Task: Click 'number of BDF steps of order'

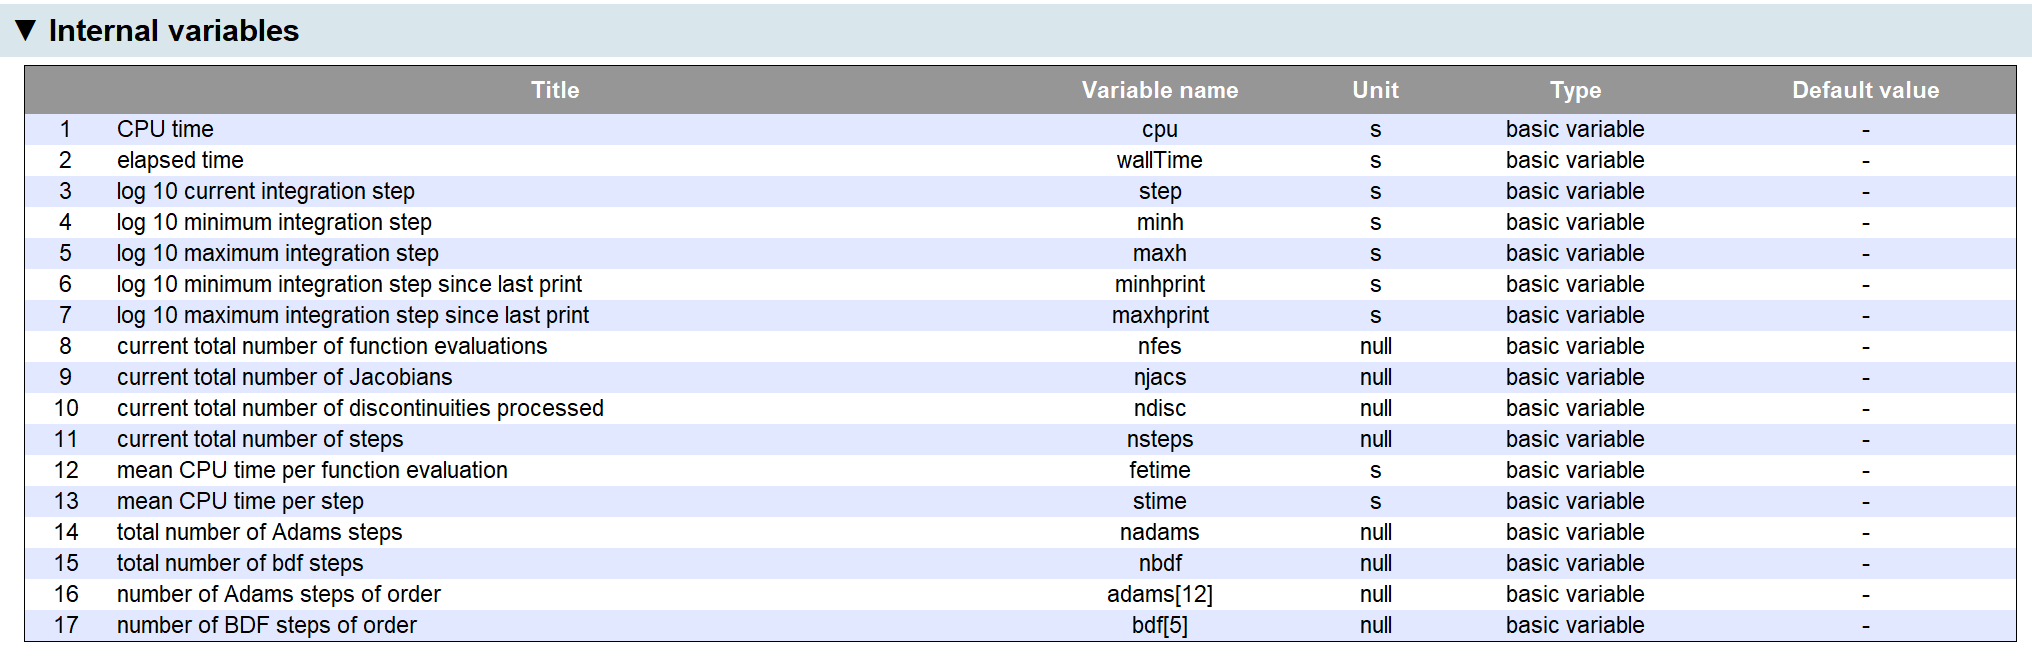Action: [266, 625]
